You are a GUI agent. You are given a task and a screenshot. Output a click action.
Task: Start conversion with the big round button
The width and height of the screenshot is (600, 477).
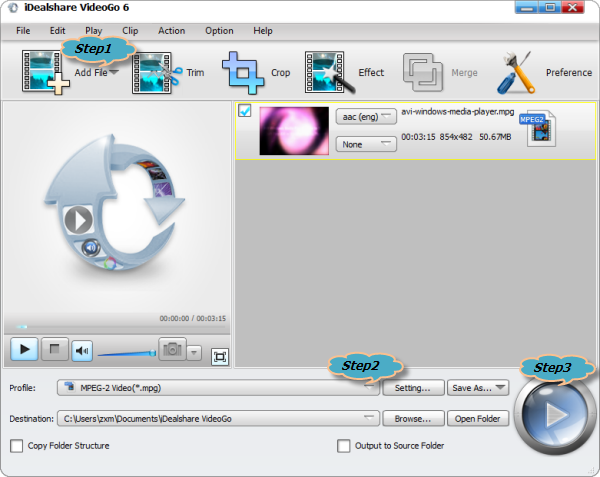pyautogui.click(x=554, y=415)
